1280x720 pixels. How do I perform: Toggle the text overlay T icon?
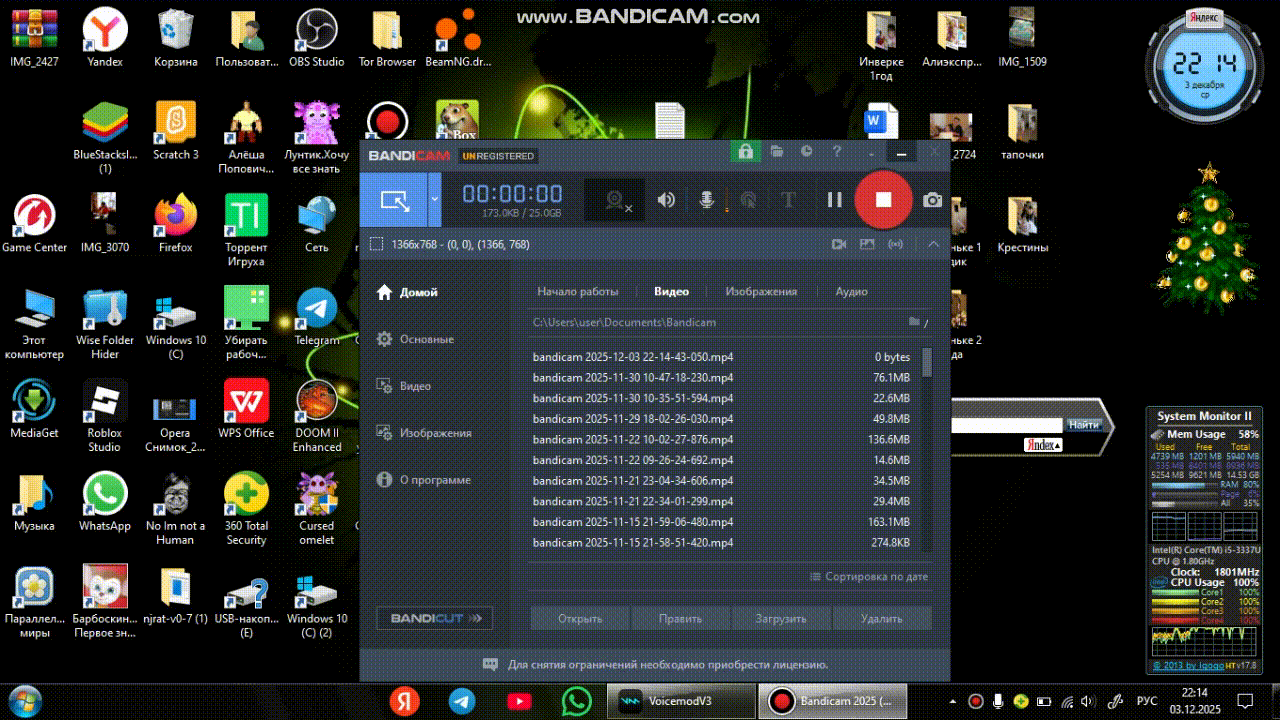(788, 200)
